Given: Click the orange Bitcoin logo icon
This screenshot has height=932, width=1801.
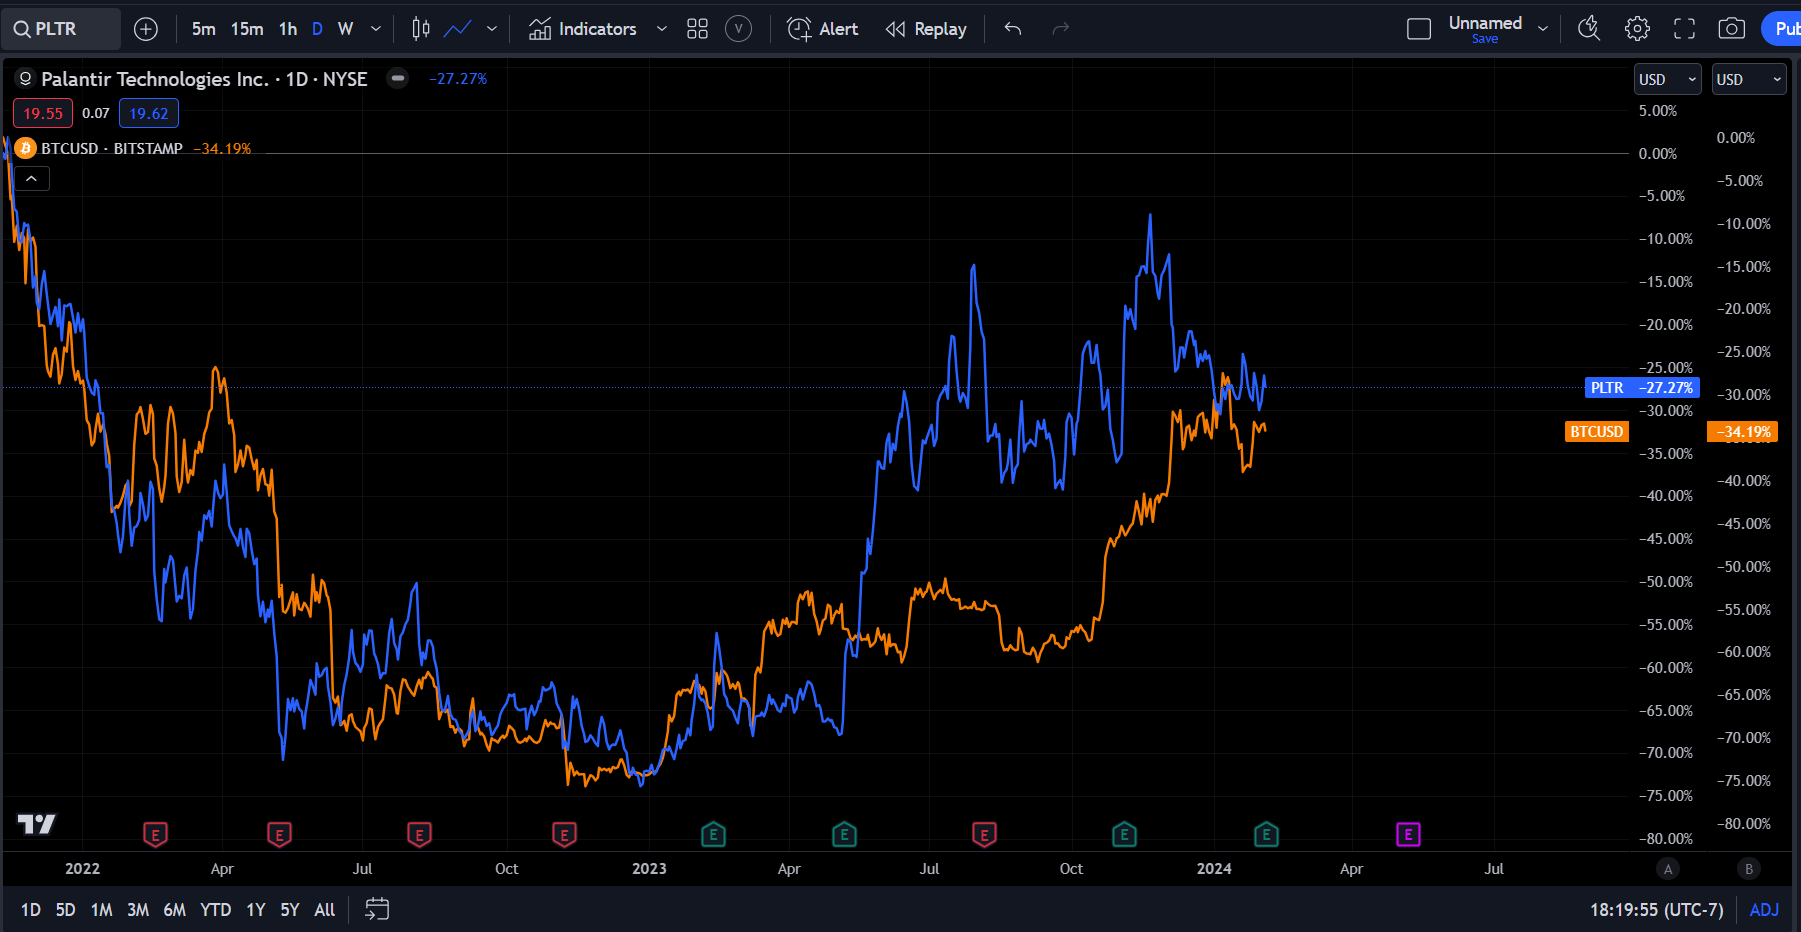Looking at the screenshot, I should [x=26, y=148].
